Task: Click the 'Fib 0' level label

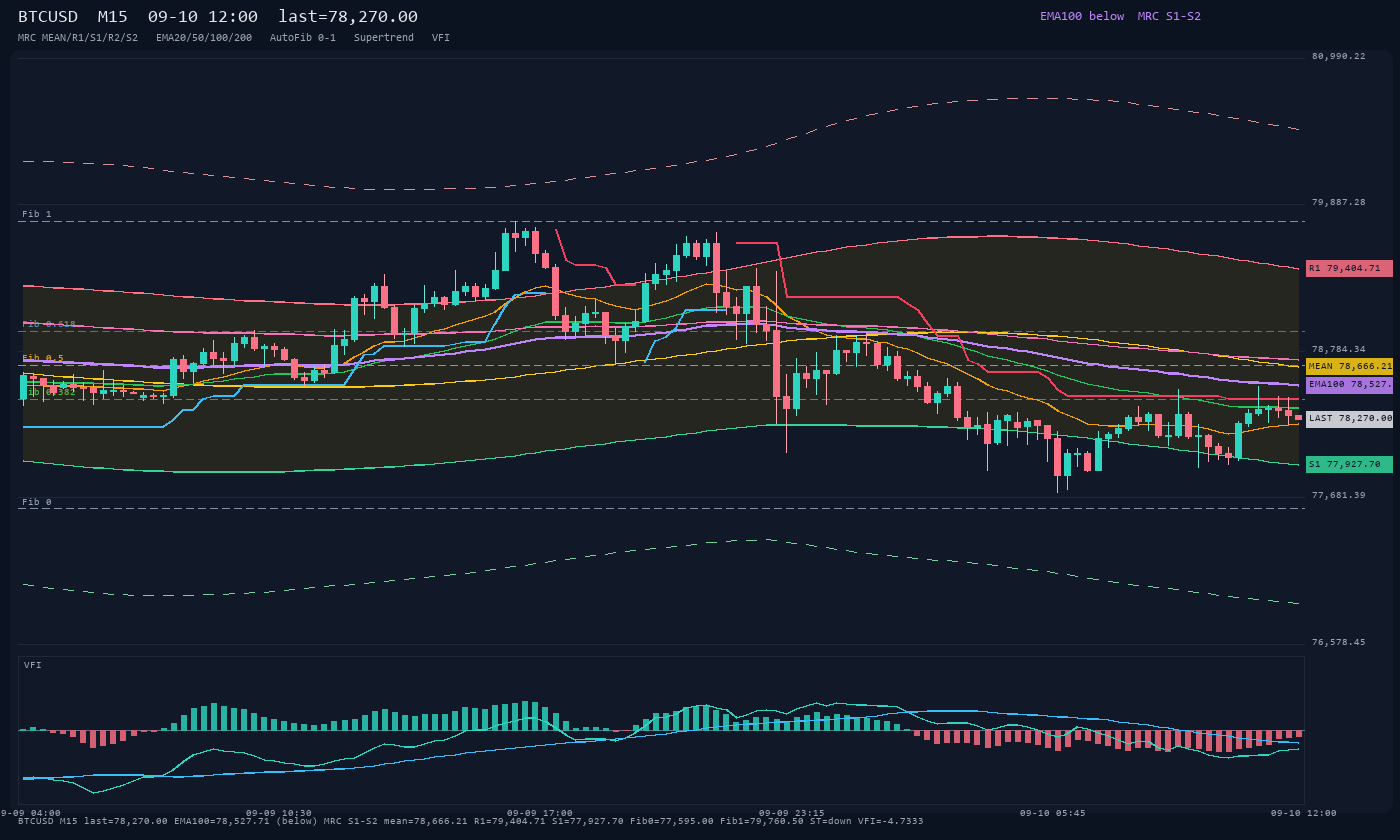Action: pyautogui.click(x=37, y=502)
